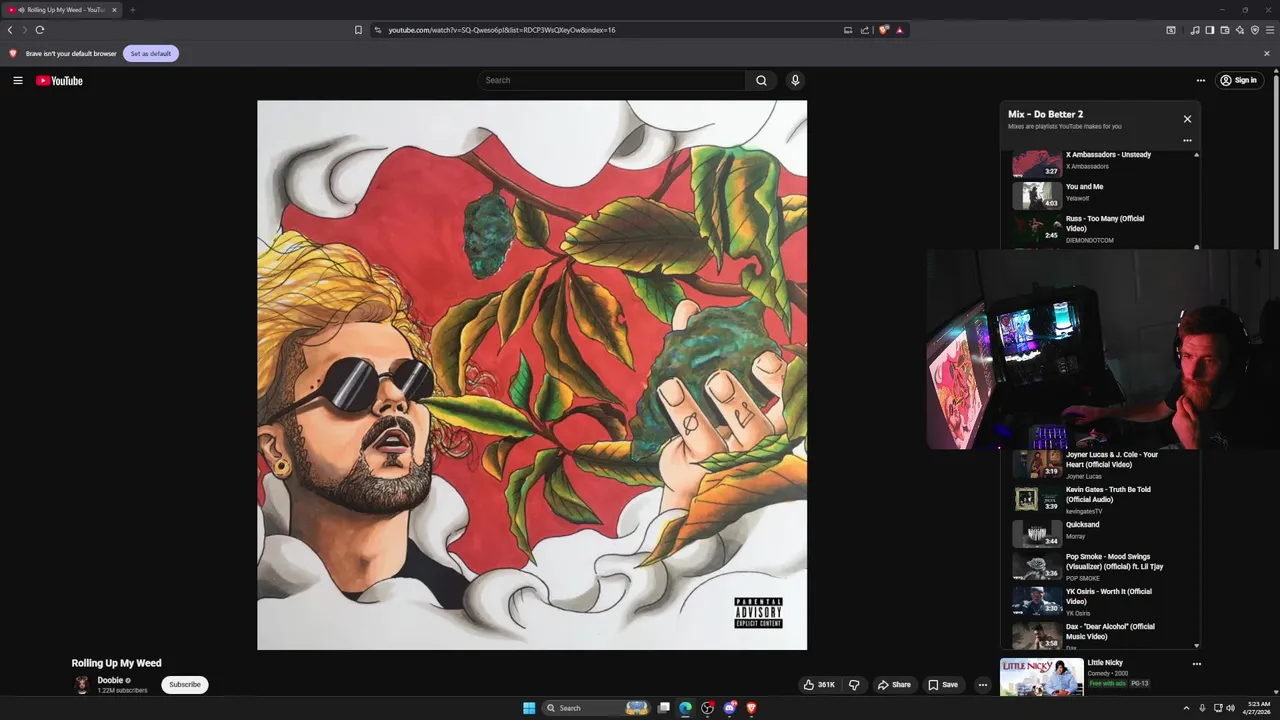The image size is (1280, 720).
Task: Open the Windows Start menu
Action: 529,708
